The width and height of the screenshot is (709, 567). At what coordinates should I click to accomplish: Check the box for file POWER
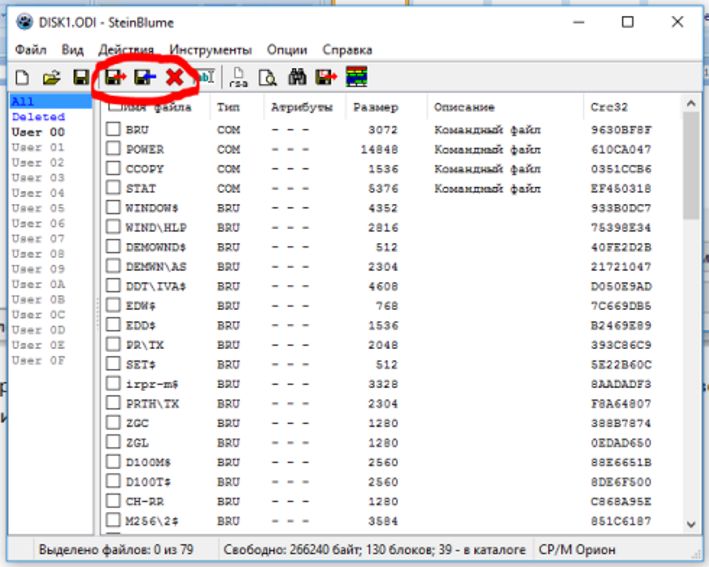113,148
